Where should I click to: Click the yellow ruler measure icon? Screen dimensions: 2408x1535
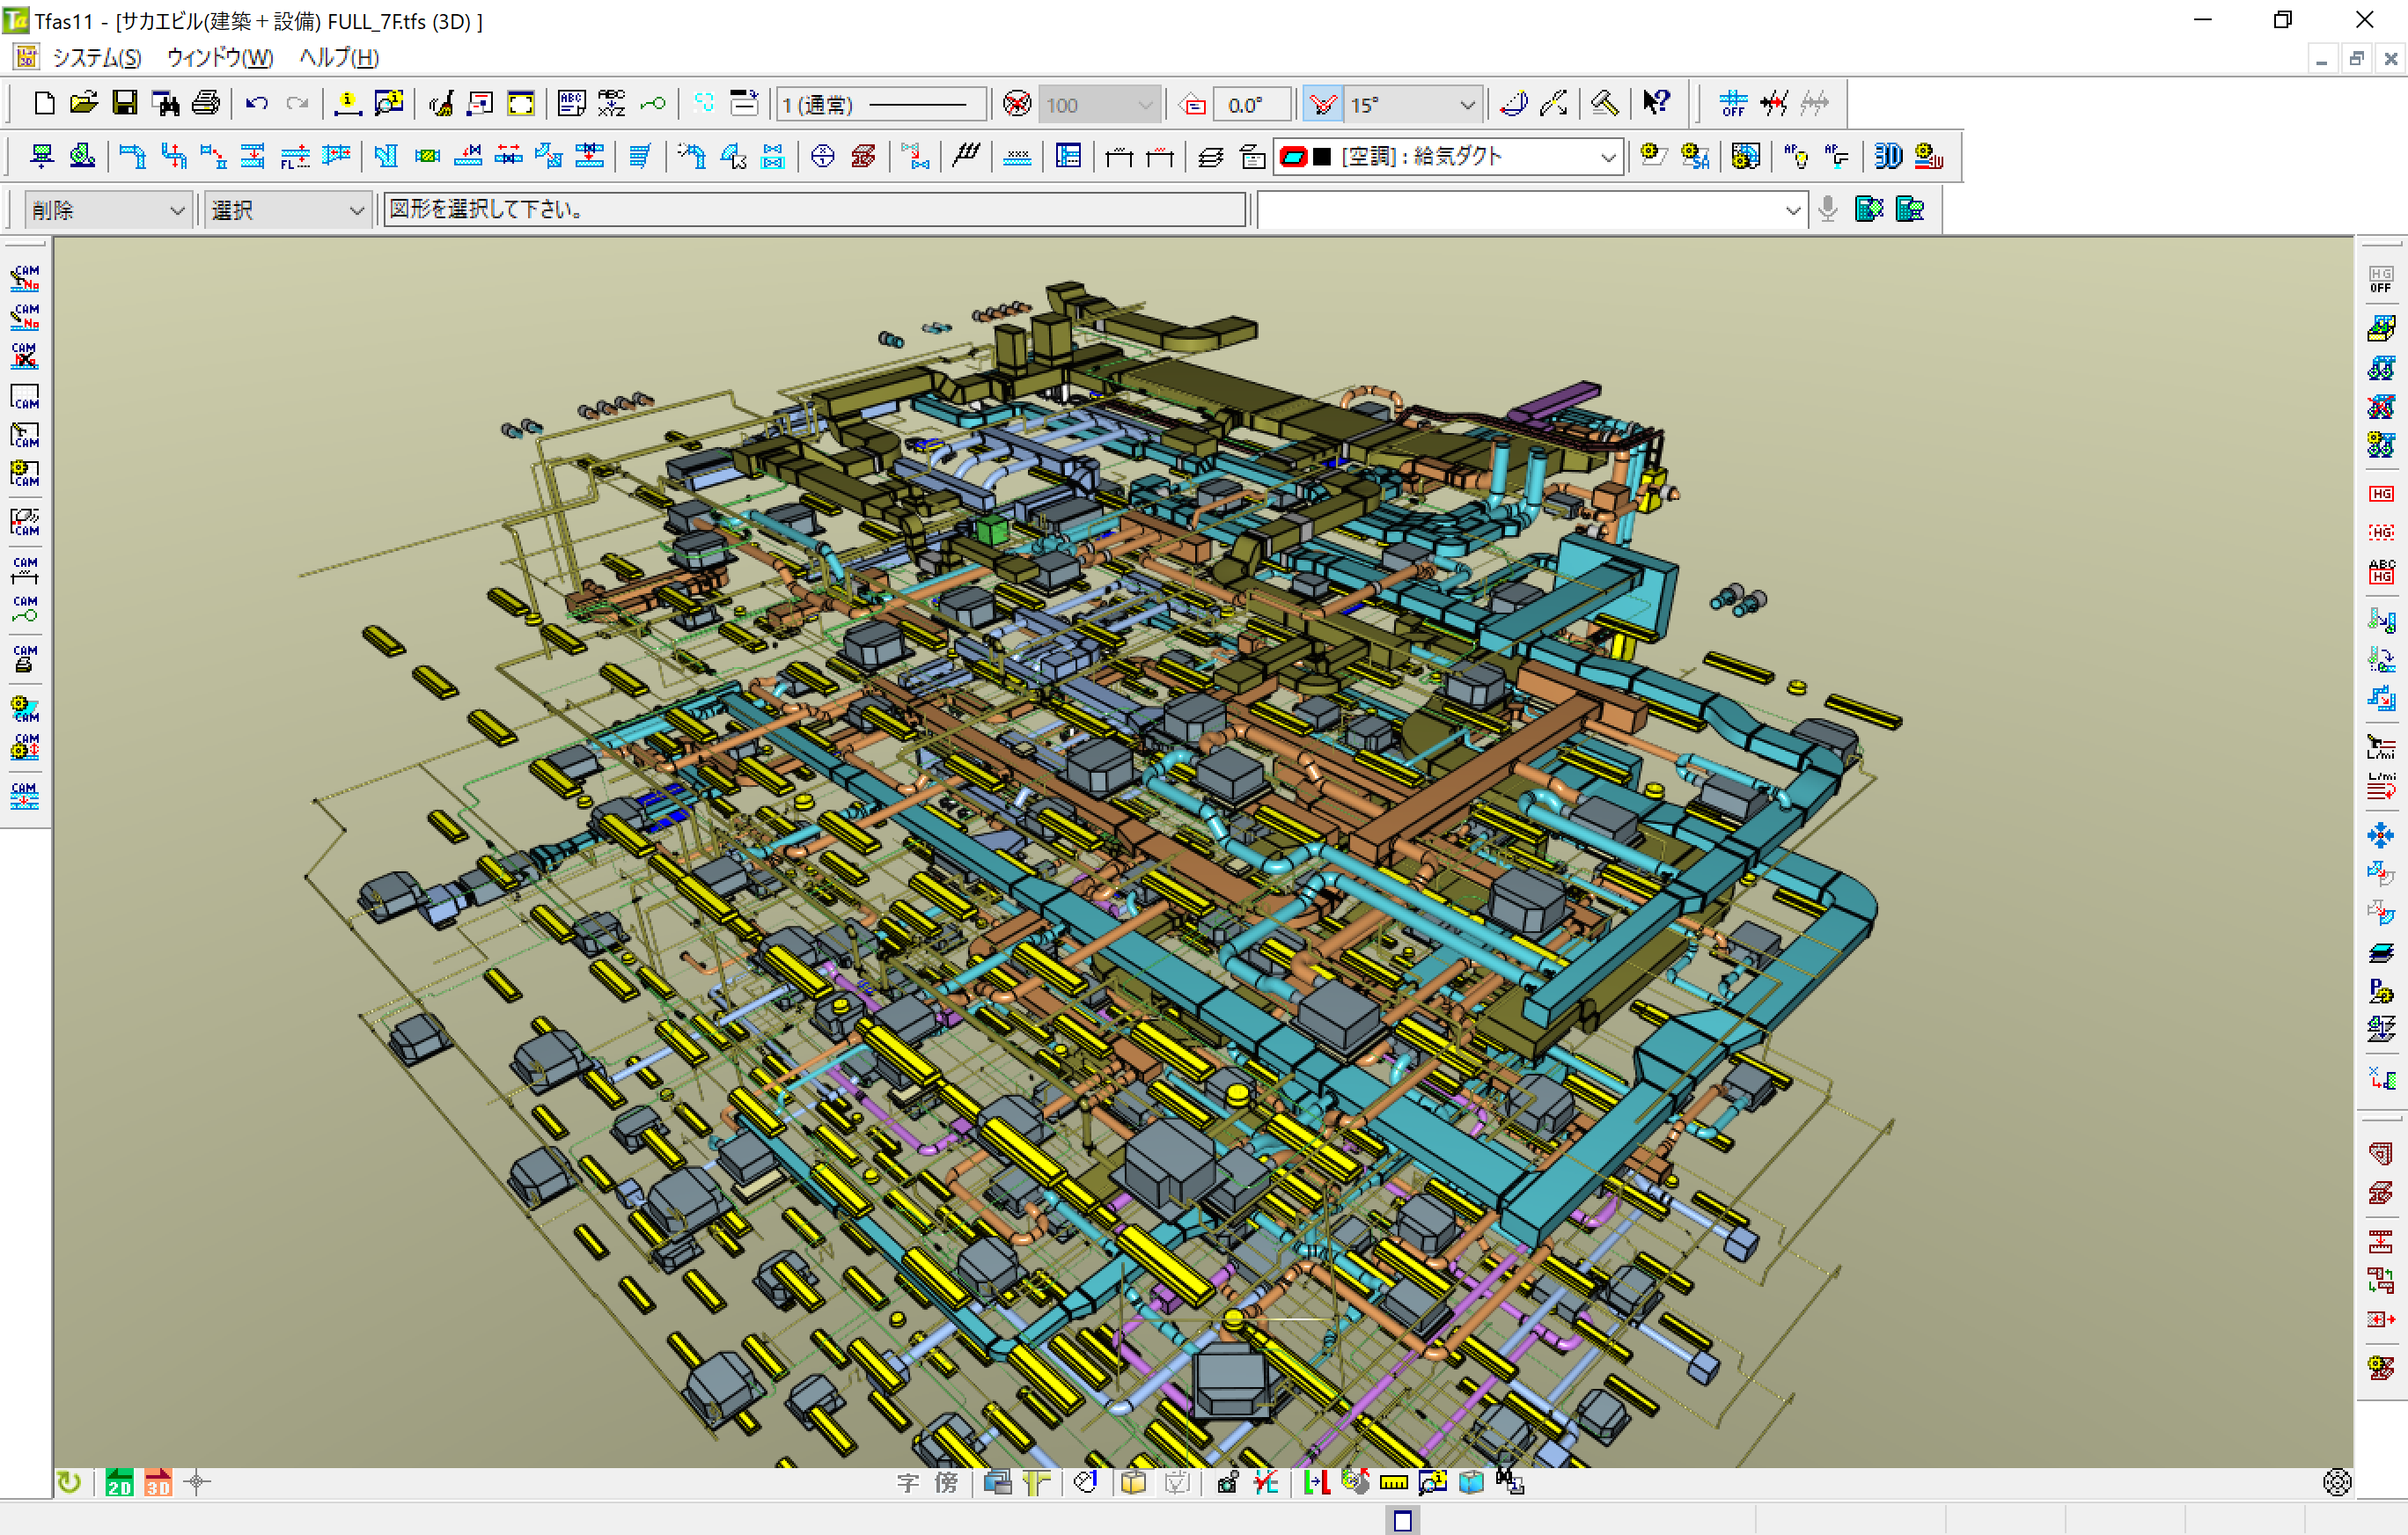pyautogui.click(x=1393, y=1482)
